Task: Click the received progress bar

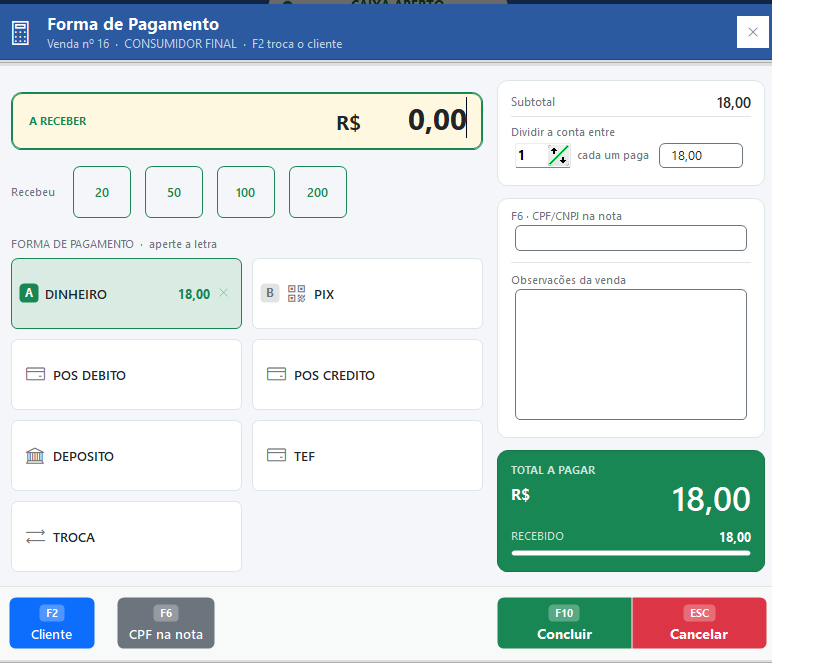Action: tap(630, 553)
